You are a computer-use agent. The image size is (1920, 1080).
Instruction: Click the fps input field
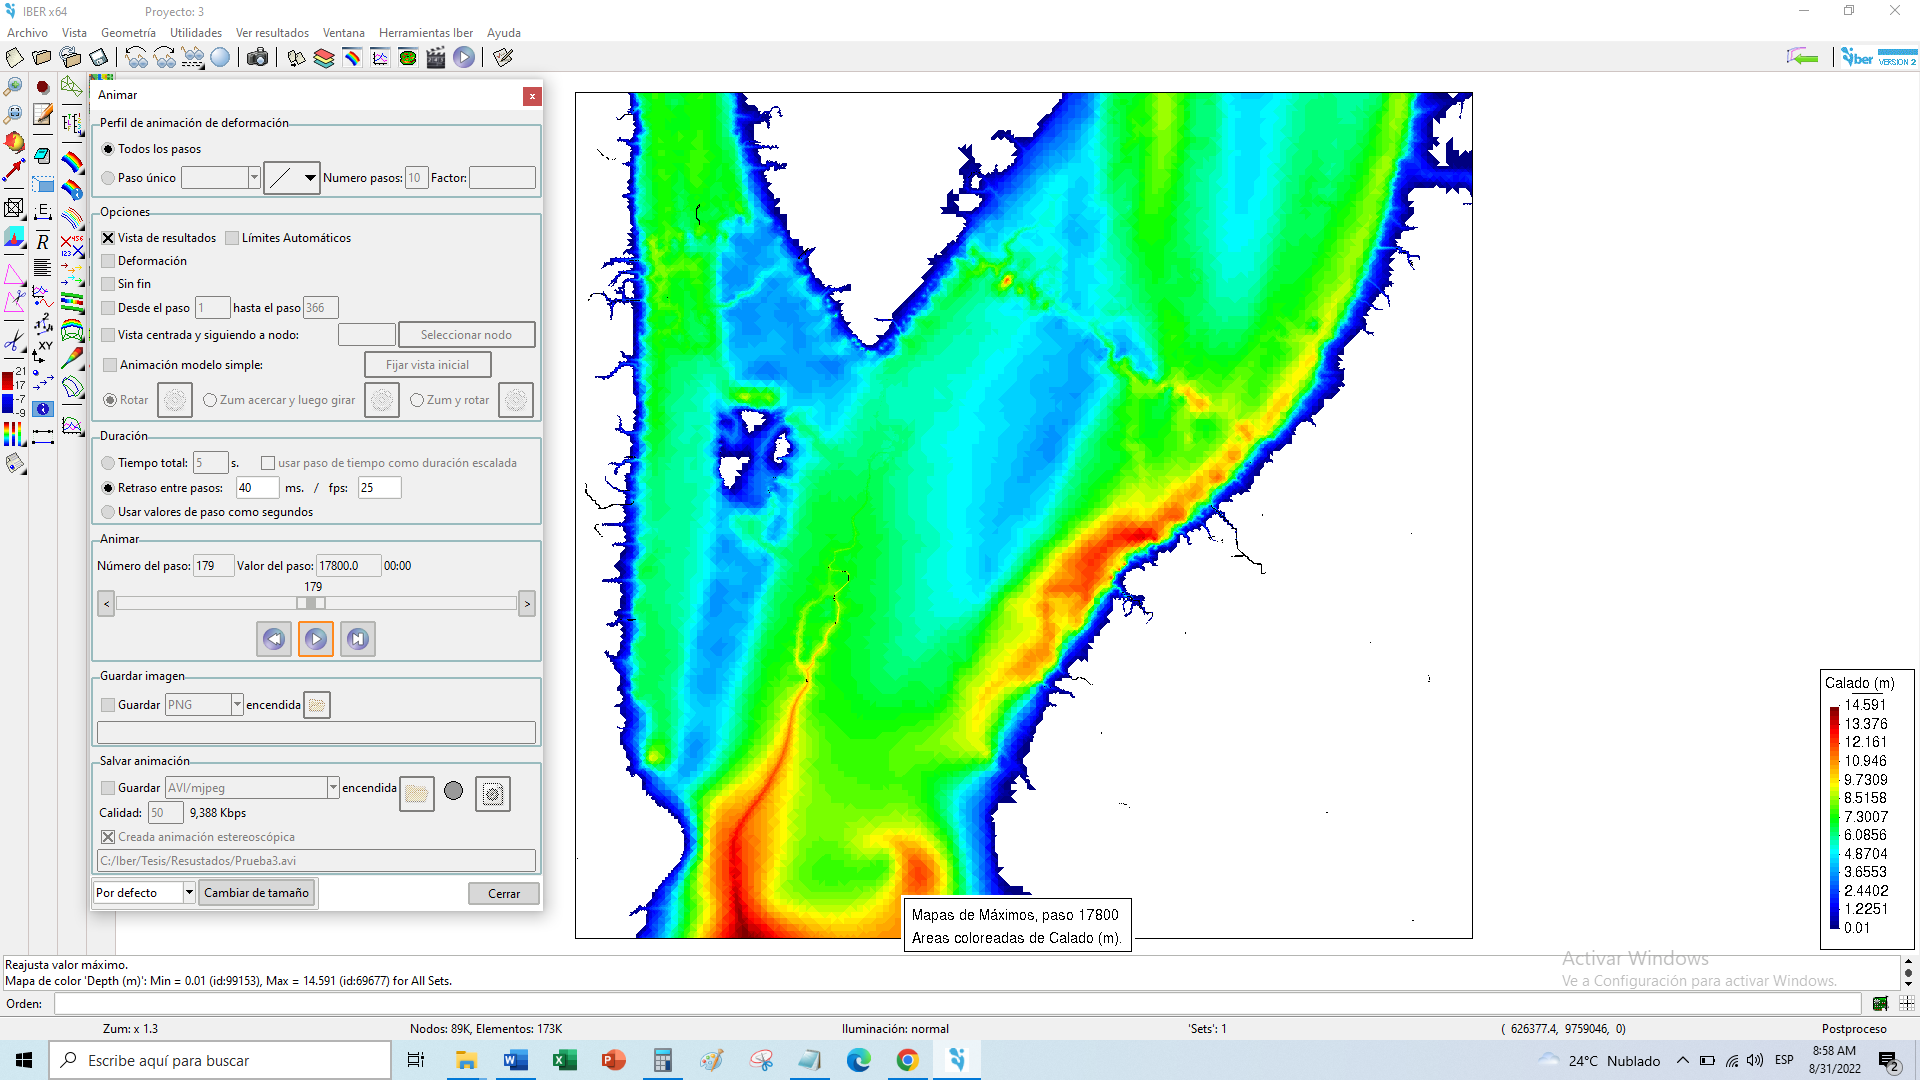tap(380, 488)
